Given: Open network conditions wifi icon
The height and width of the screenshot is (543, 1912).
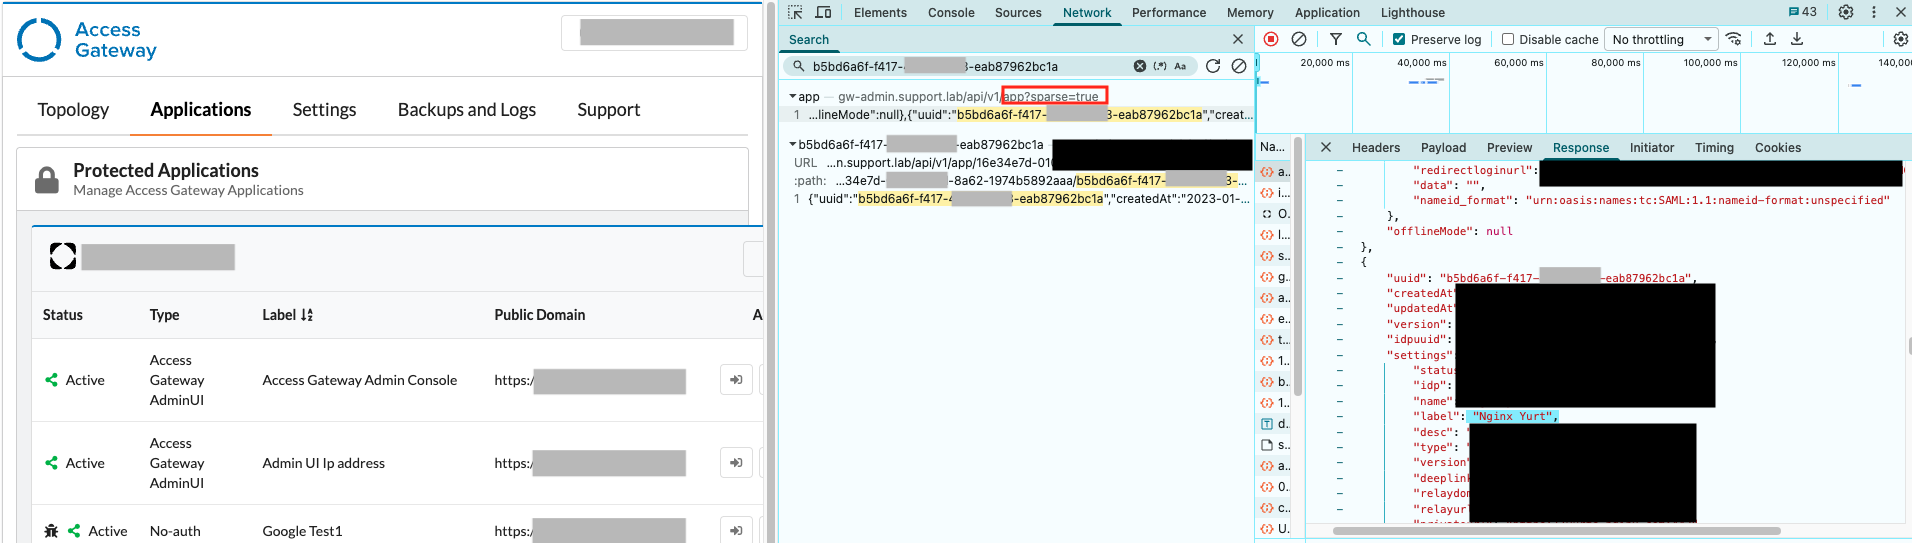Looking at the screenshot, I should [1734, 39].
